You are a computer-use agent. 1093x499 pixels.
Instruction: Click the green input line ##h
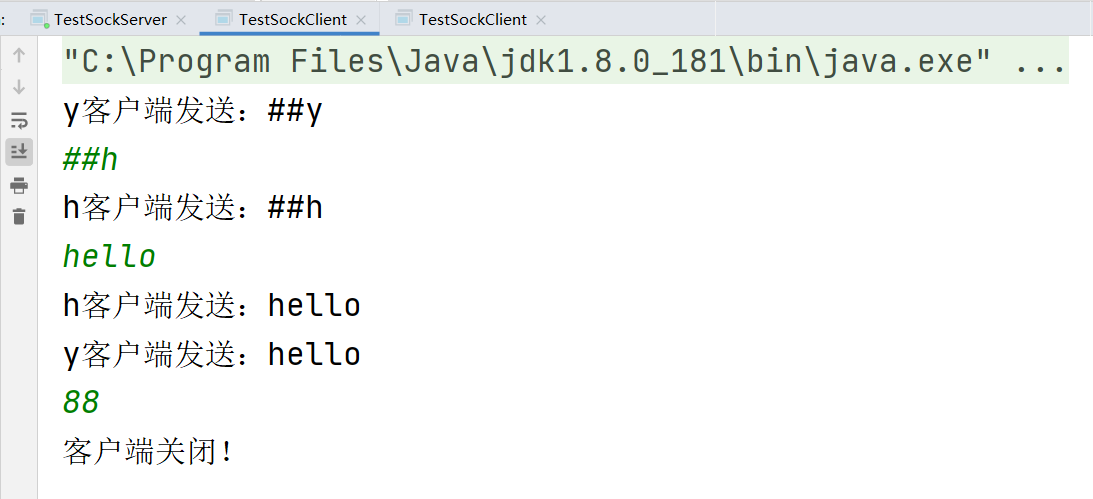[90, 160]
